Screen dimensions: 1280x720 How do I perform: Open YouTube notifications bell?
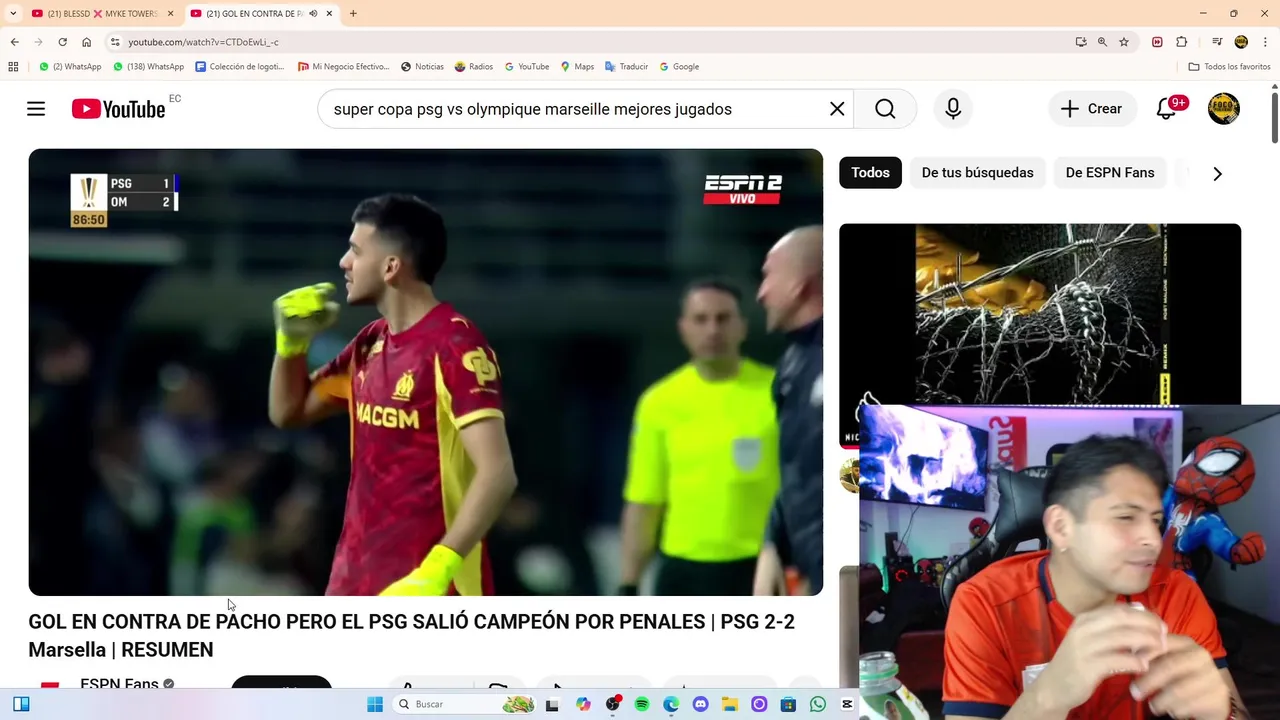coord(1166,109)
